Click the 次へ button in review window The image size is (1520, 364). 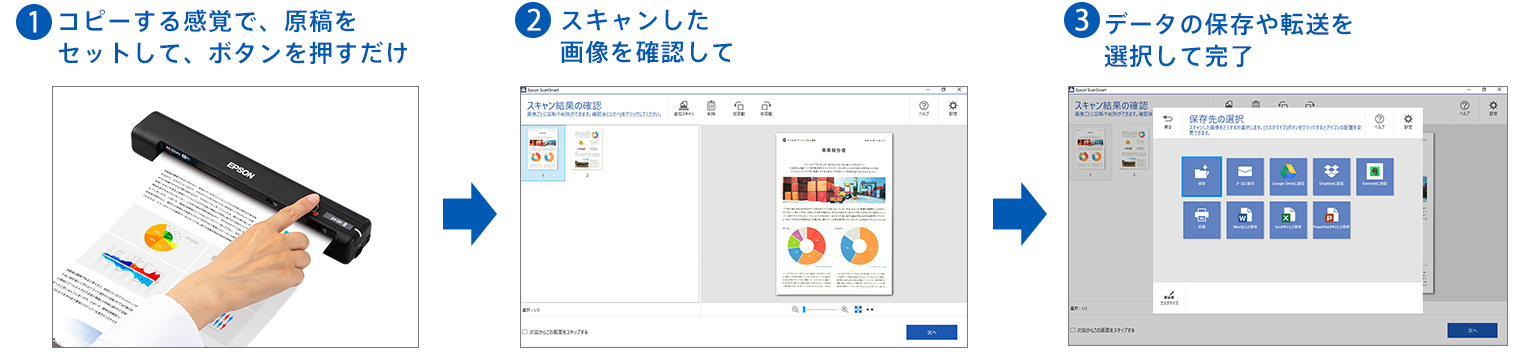point(932,332)
